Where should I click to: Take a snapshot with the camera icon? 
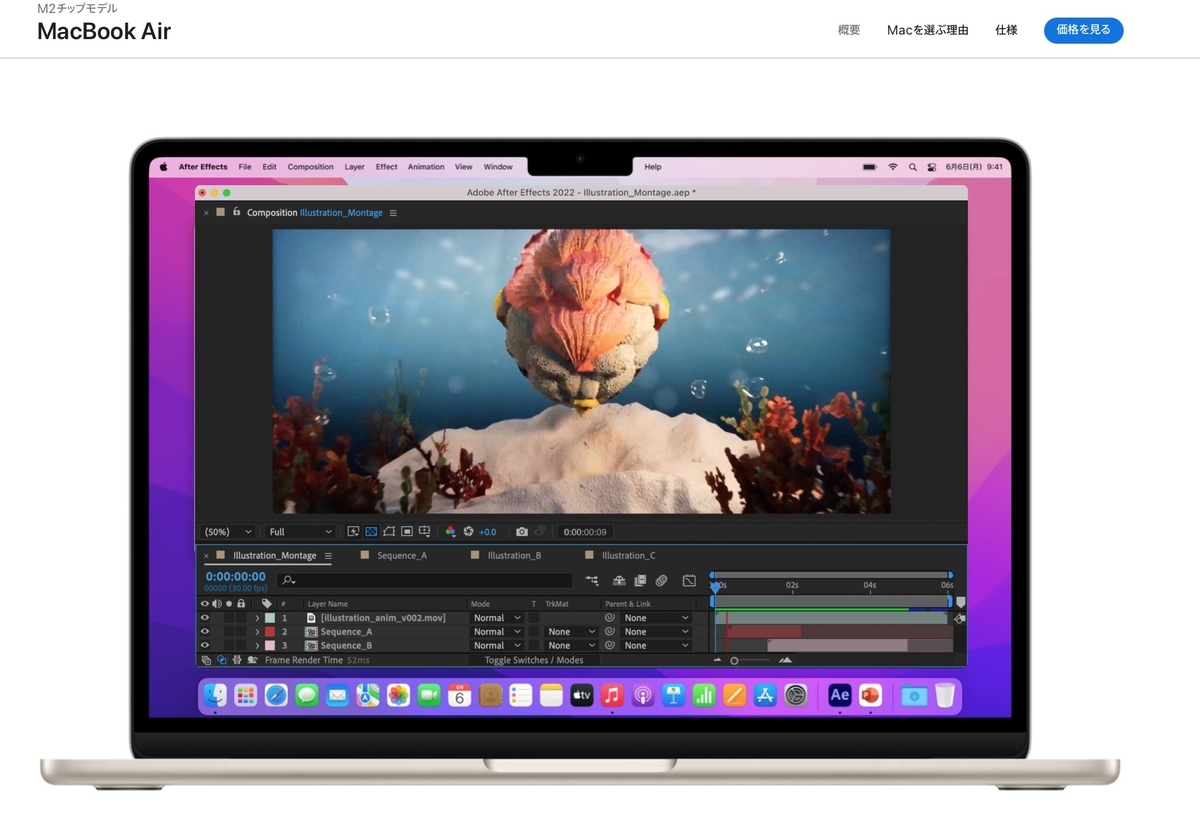coord(521,532)
